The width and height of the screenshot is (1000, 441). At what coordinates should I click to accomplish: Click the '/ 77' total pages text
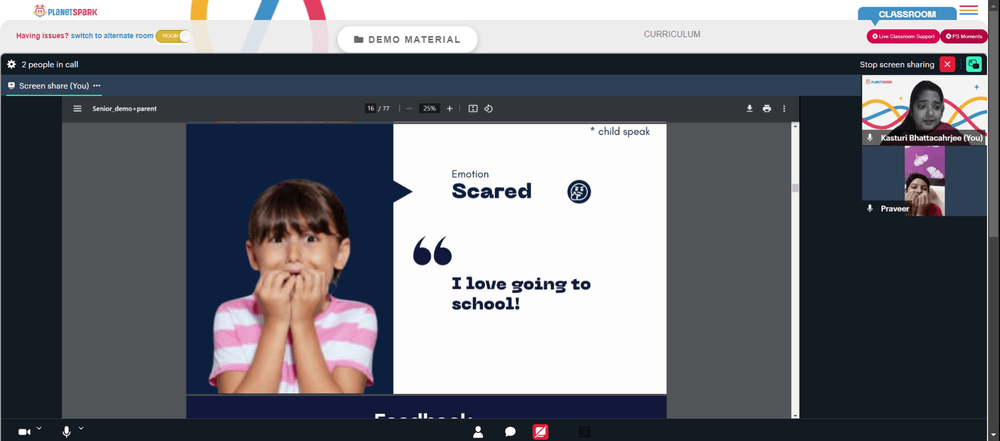pyautogui.click(x=384, y=108)
